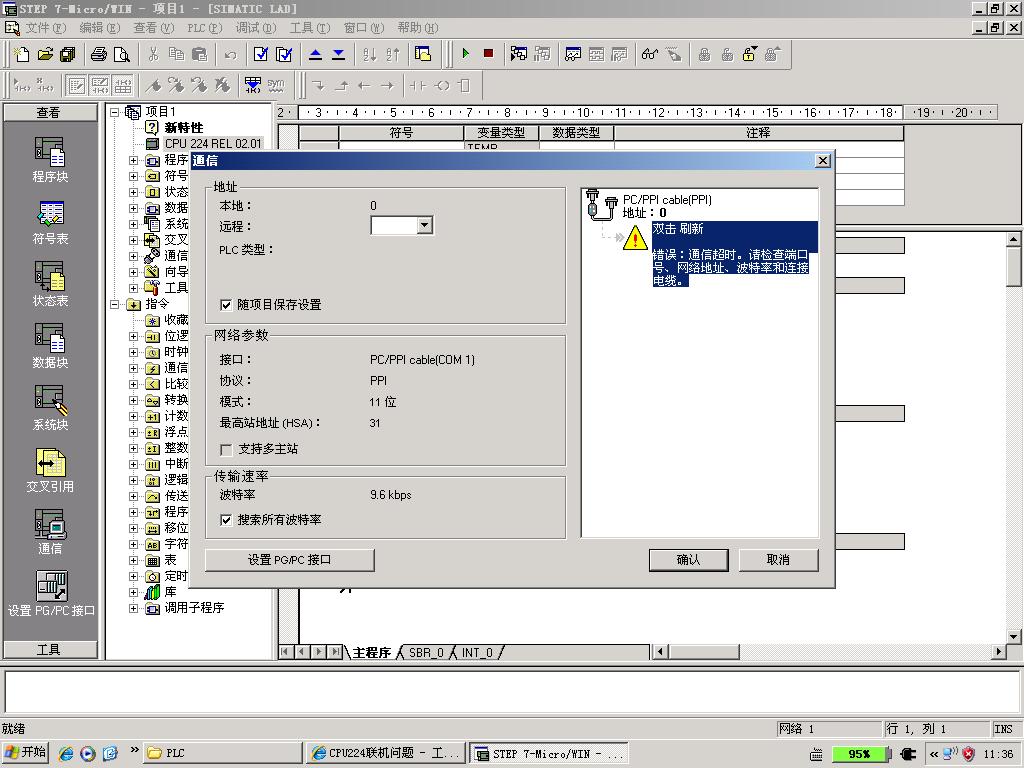Viewport: 1024px width, 768px height.
Task: Open the PLC menu in the menu bar
Action: tap(204, 28)
